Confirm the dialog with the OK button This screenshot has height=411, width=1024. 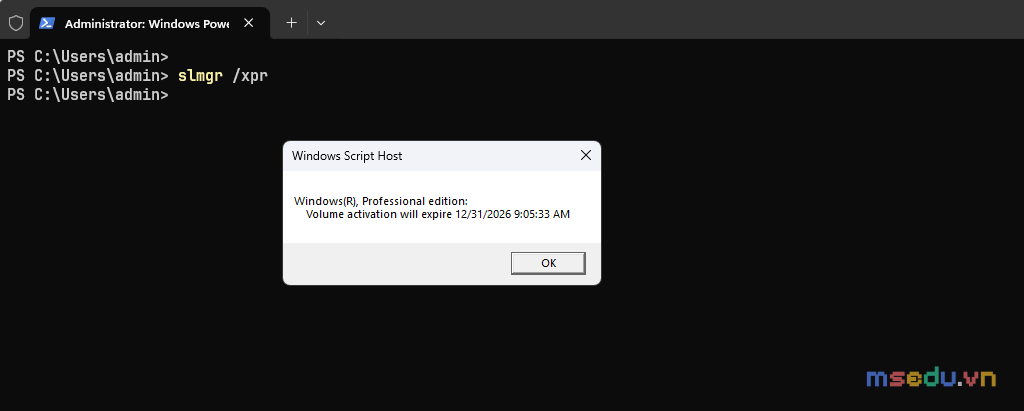point(549,263)
